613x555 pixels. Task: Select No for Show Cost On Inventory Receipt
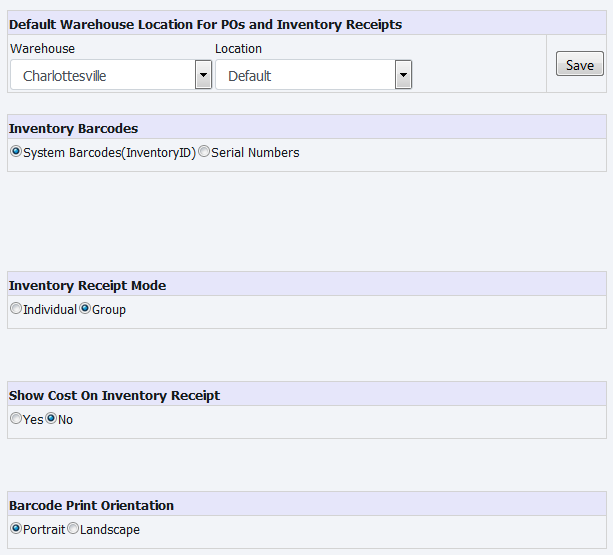(x=51, y=420)
